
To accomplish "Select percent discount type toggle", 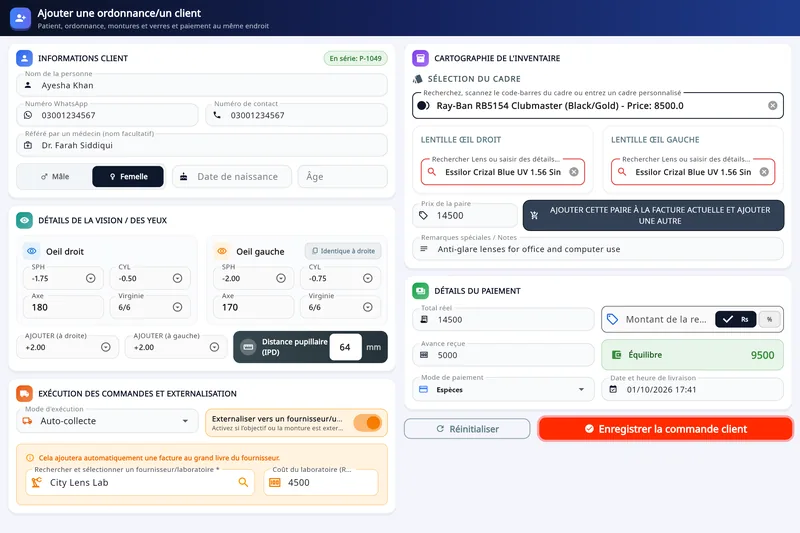I will [769, 319].
